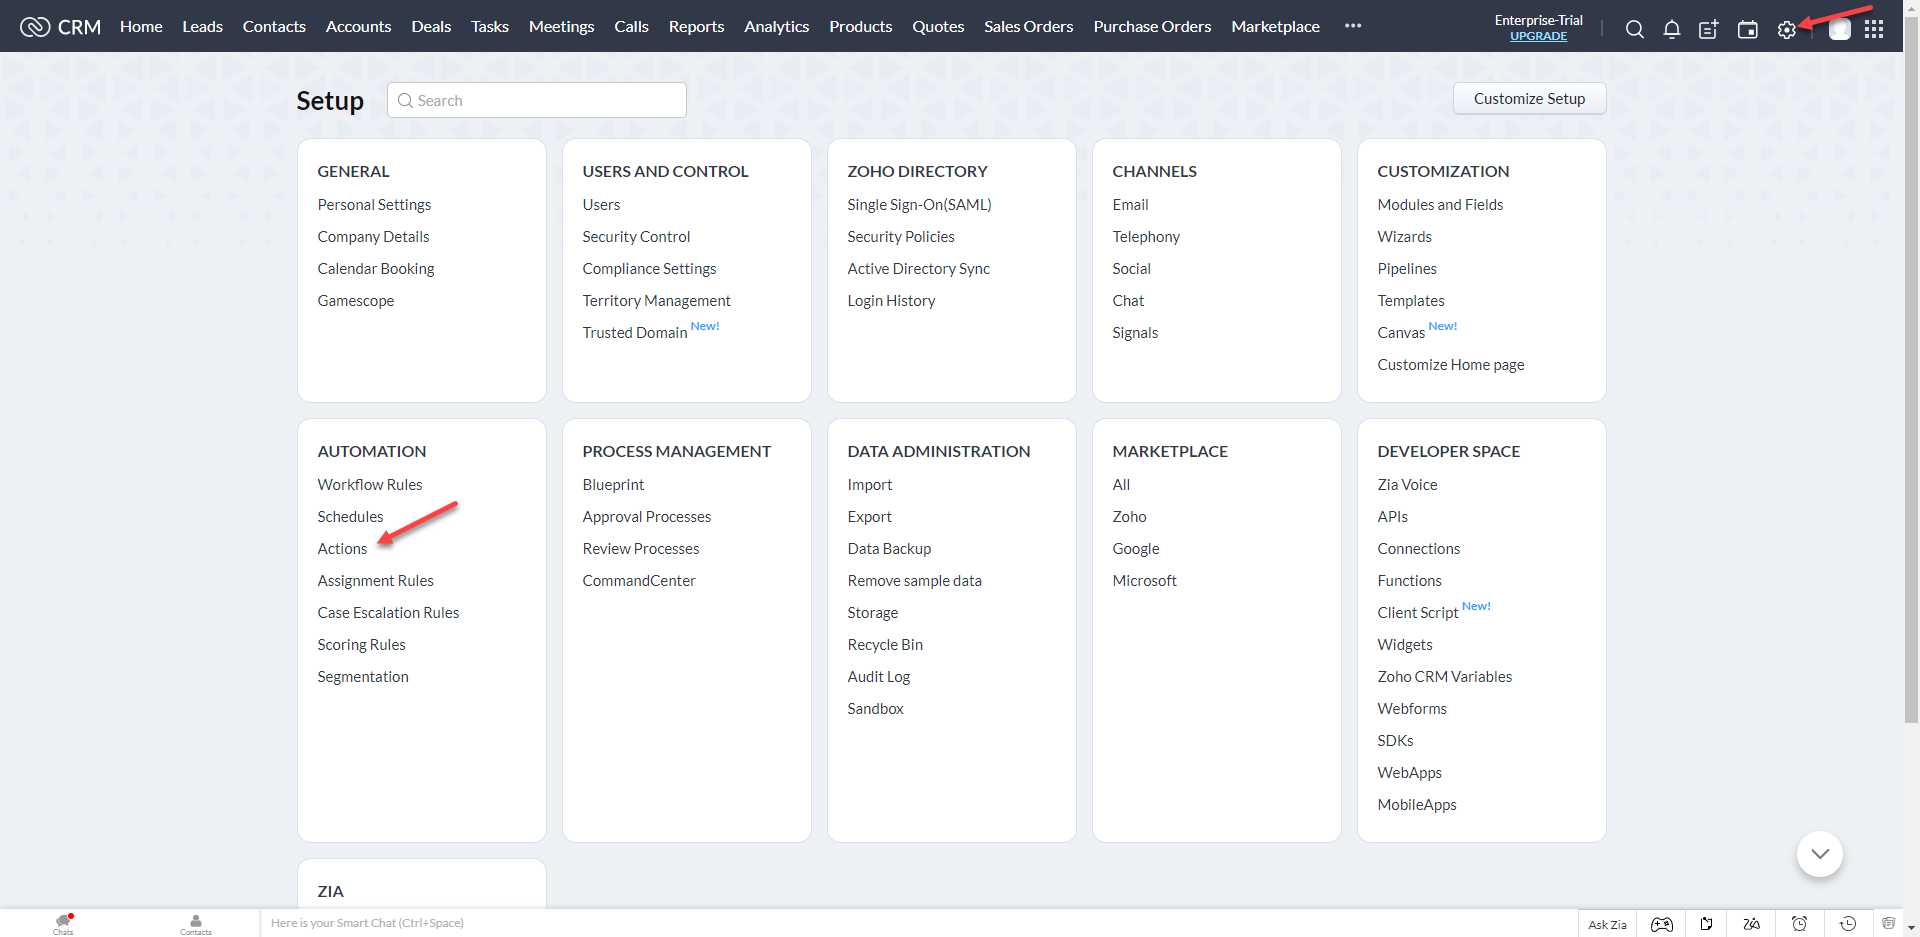Viewport: 1920px width, 937px height.
Task: Open Workflow Rules
Action: point(370,484)
